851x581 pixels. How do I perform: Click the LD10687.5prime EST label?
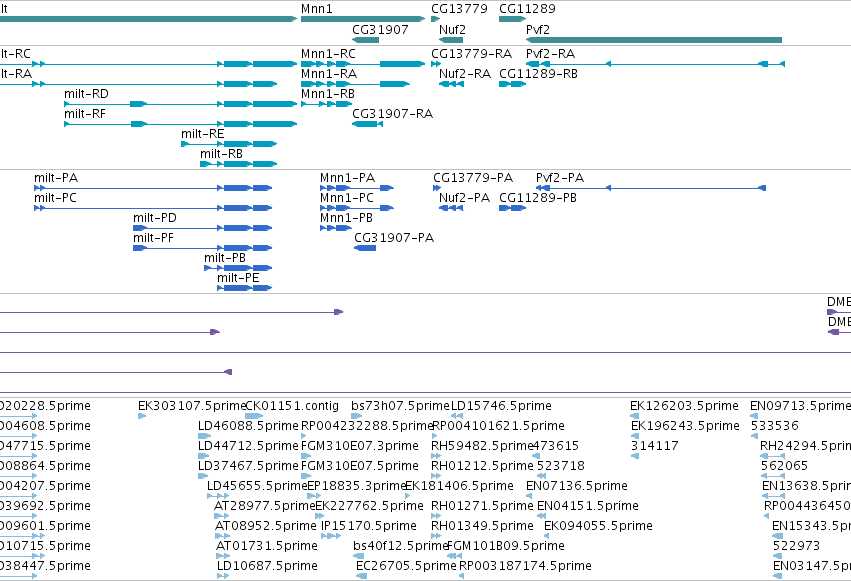coord(267,566)
